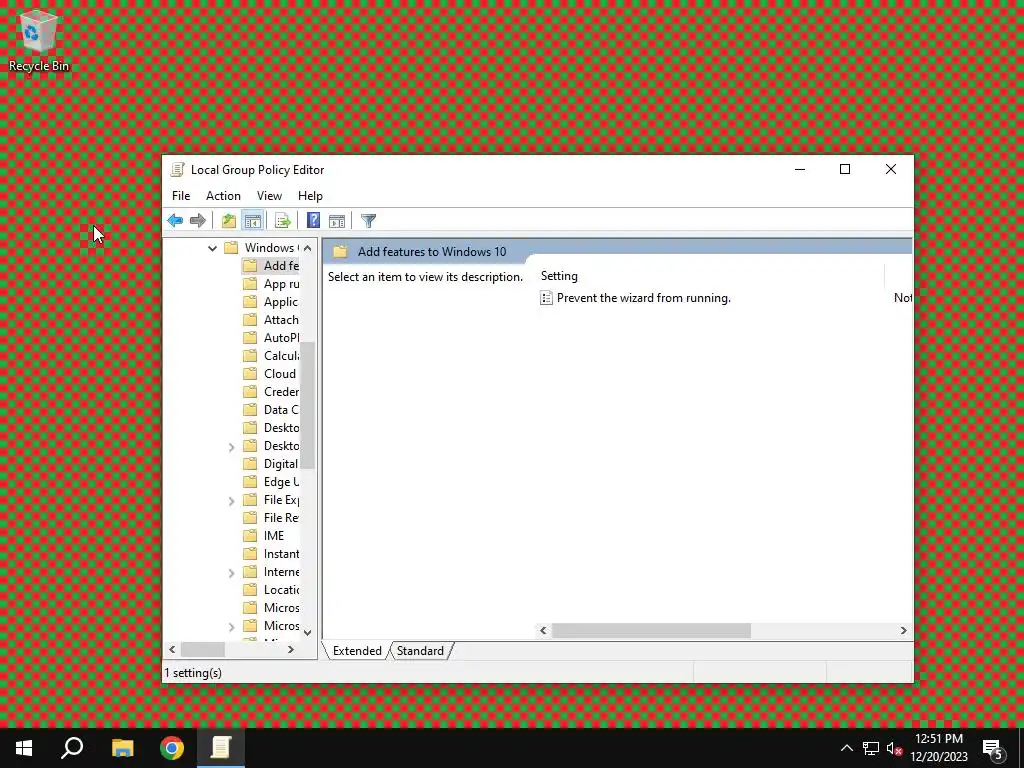Select the 'Locatio' tree folder
The height and width of the screenshot is (768, 1024).
pyautogui.click(x=281, y=590)
